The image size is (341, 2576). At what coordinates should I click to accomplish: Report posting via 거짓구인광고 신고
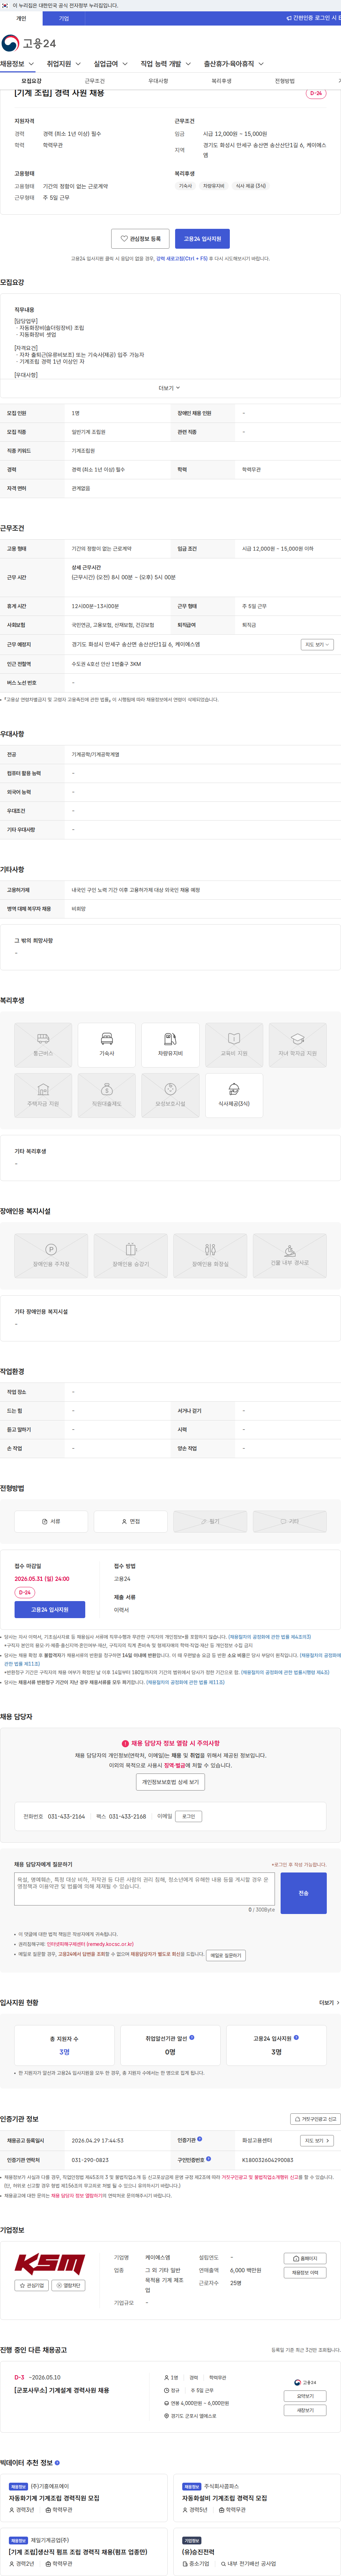(315, 2119)
